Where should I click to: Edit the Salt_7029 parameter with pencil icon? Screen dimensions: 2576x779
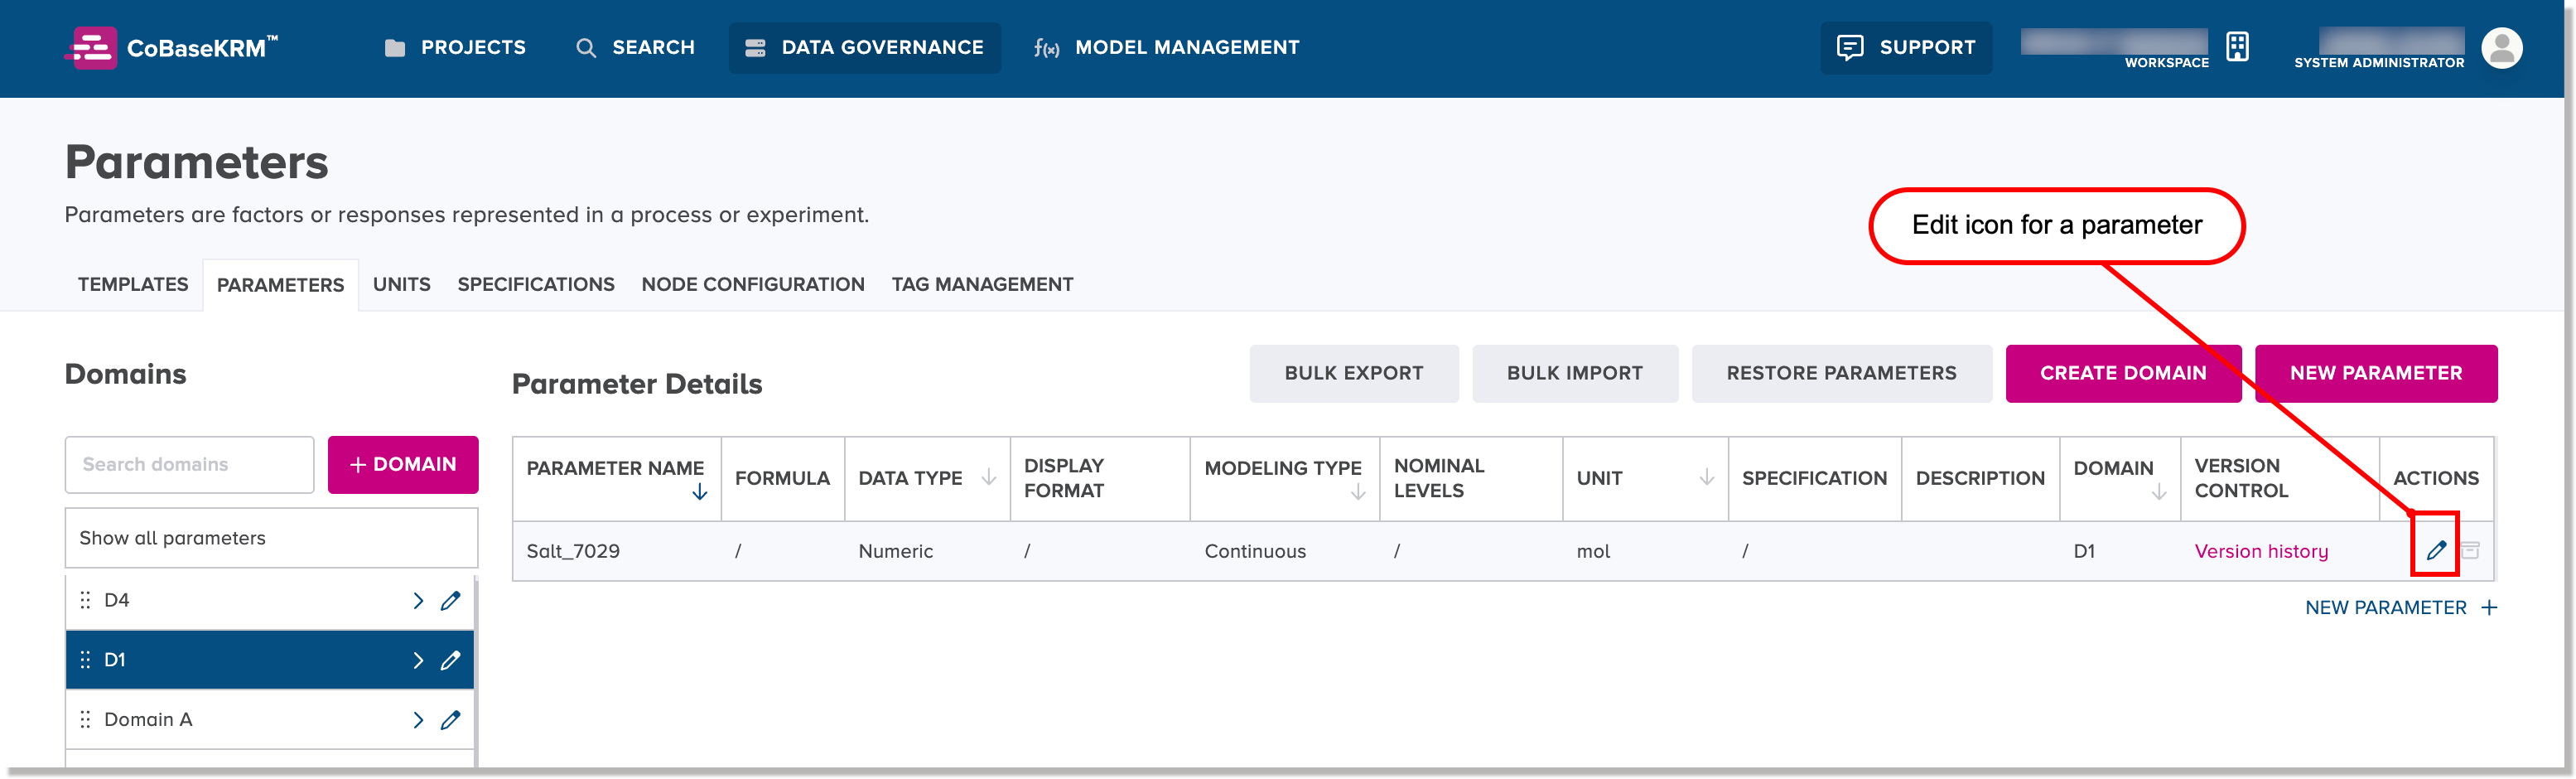(x=2436, y=550)
